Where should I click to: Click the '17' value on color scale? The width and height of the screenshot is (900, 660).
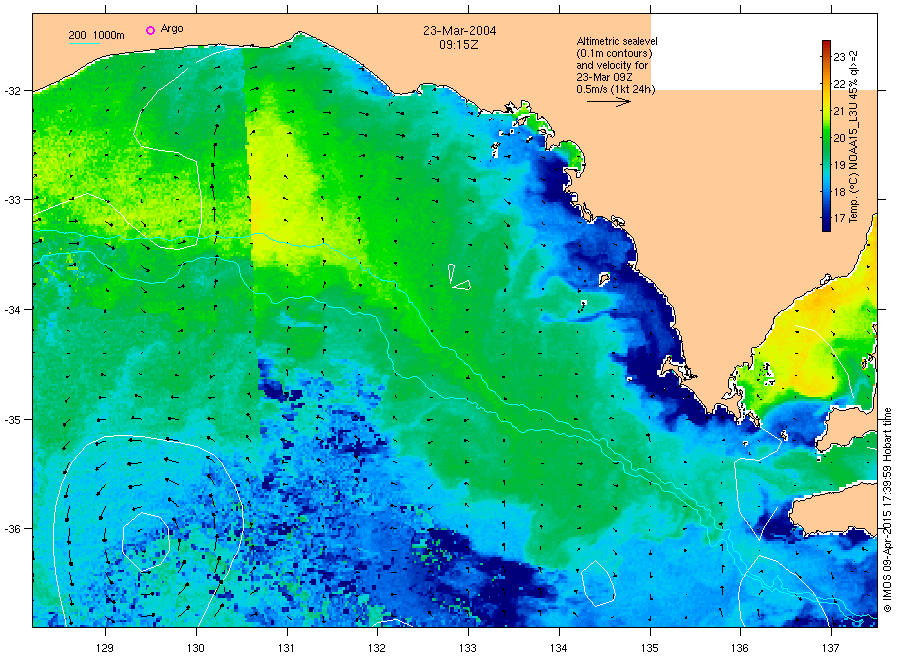click(839, 218)
